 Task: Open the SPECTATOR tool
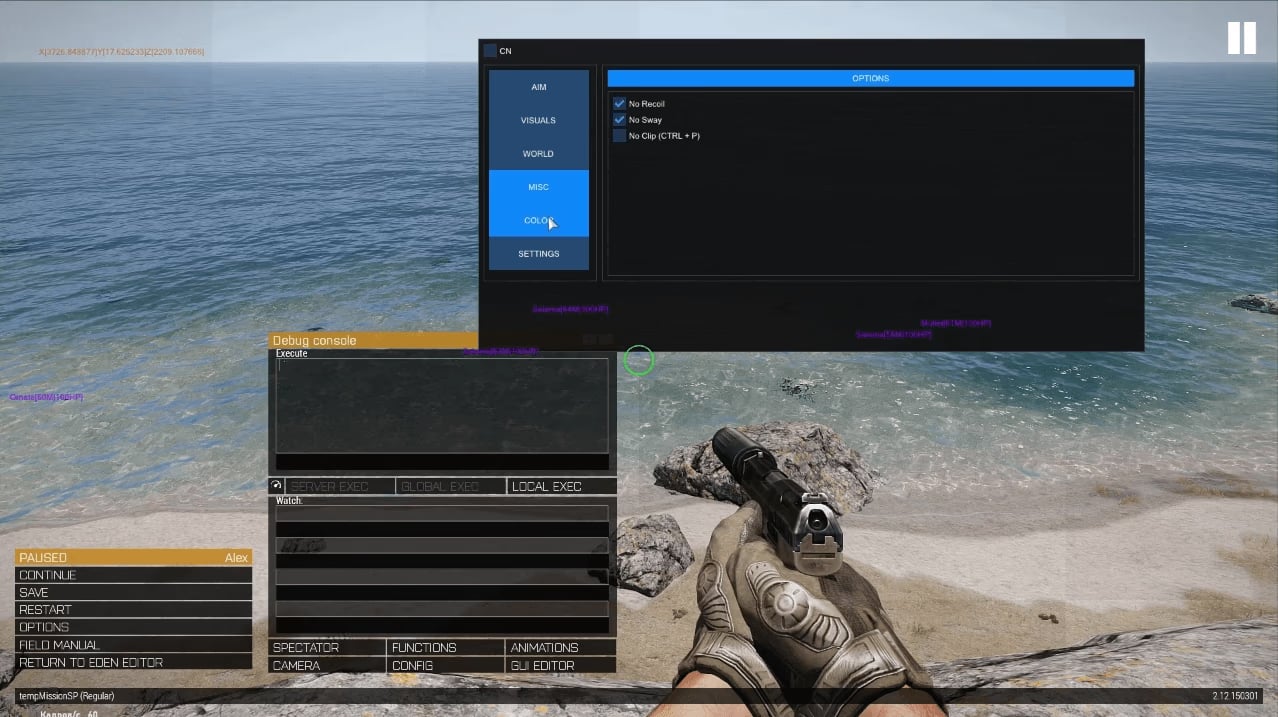pos(327,647)
